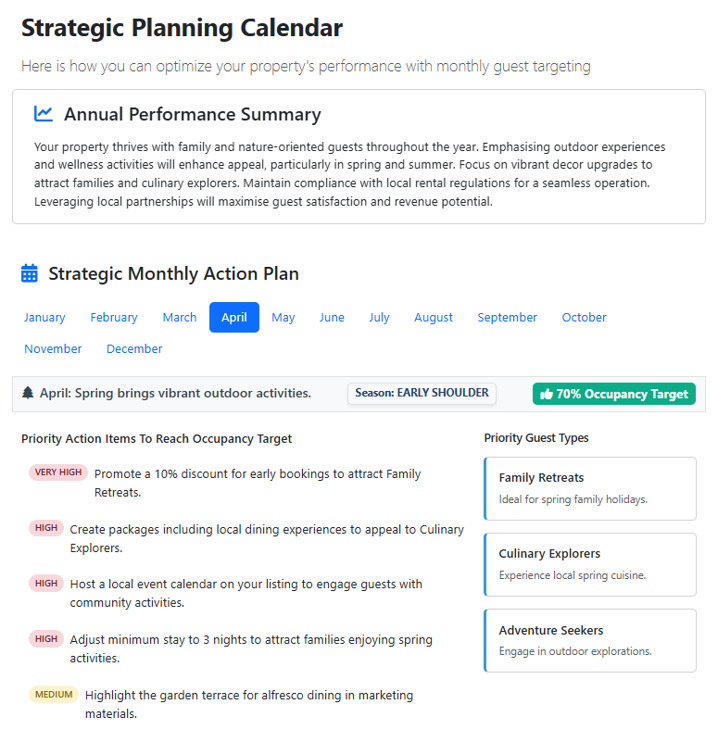Open the Family Retreats guest type card
718x731 pixels.
coord(590,489)
